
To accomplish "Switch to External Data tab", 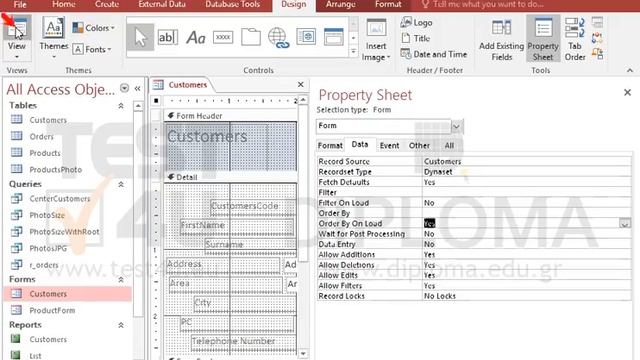I will click(162, 4).
